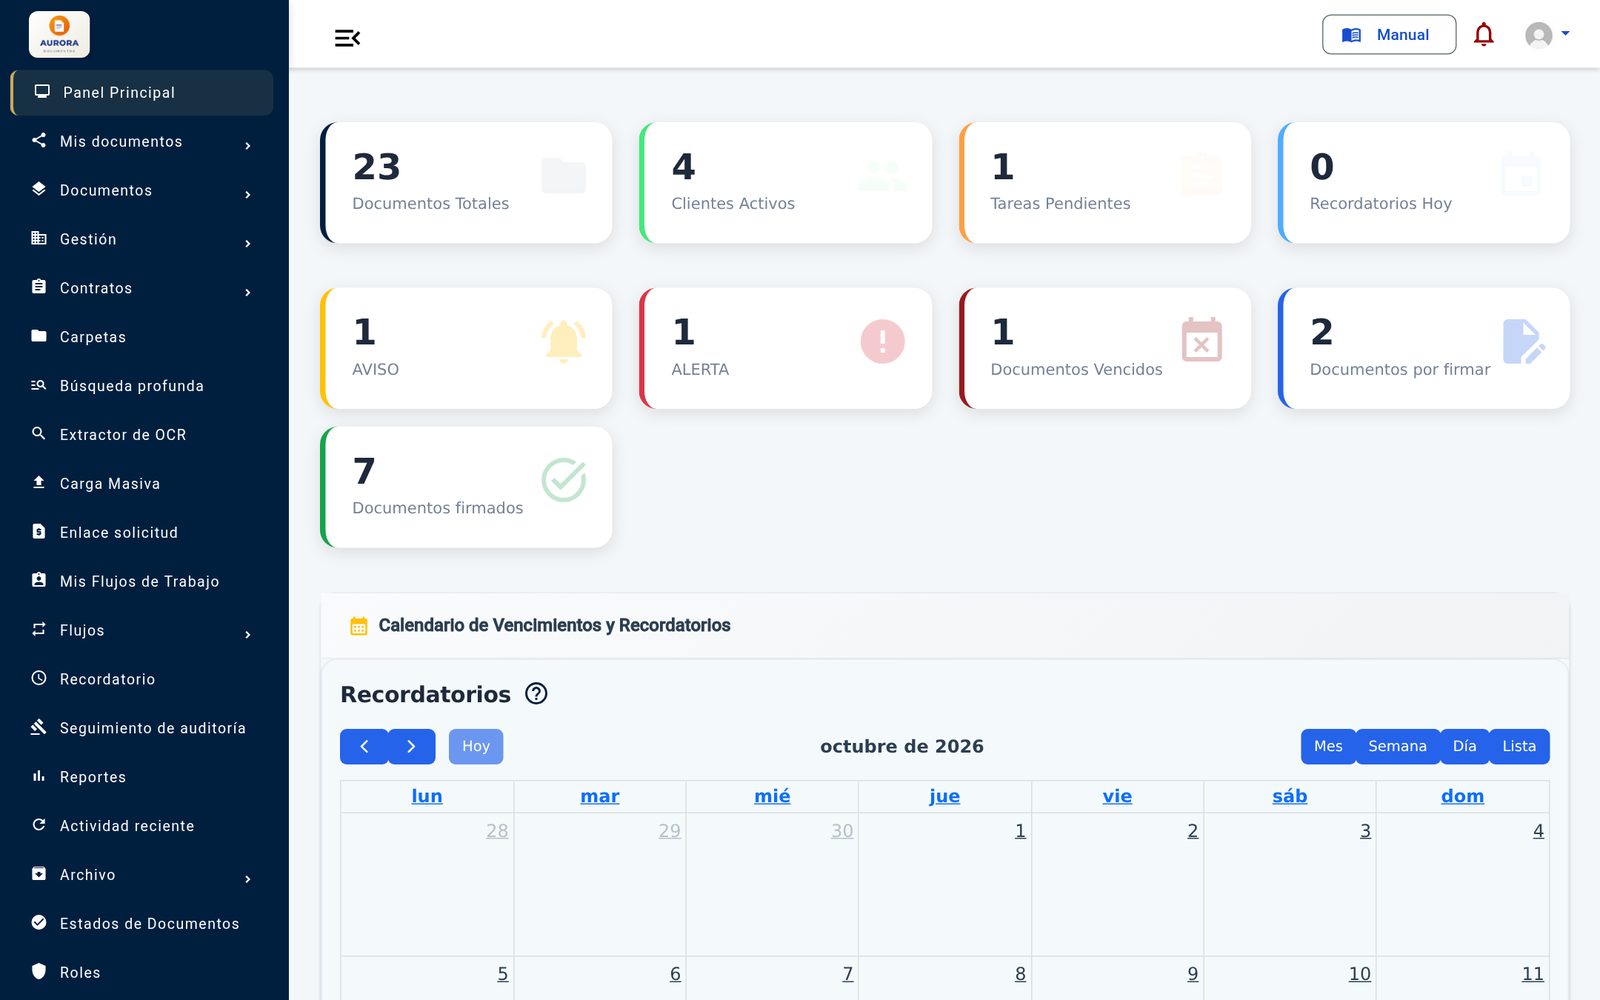1600x1000 pixels.
Task: Switch calendar to Mes view
Action: click(1328, 746)
